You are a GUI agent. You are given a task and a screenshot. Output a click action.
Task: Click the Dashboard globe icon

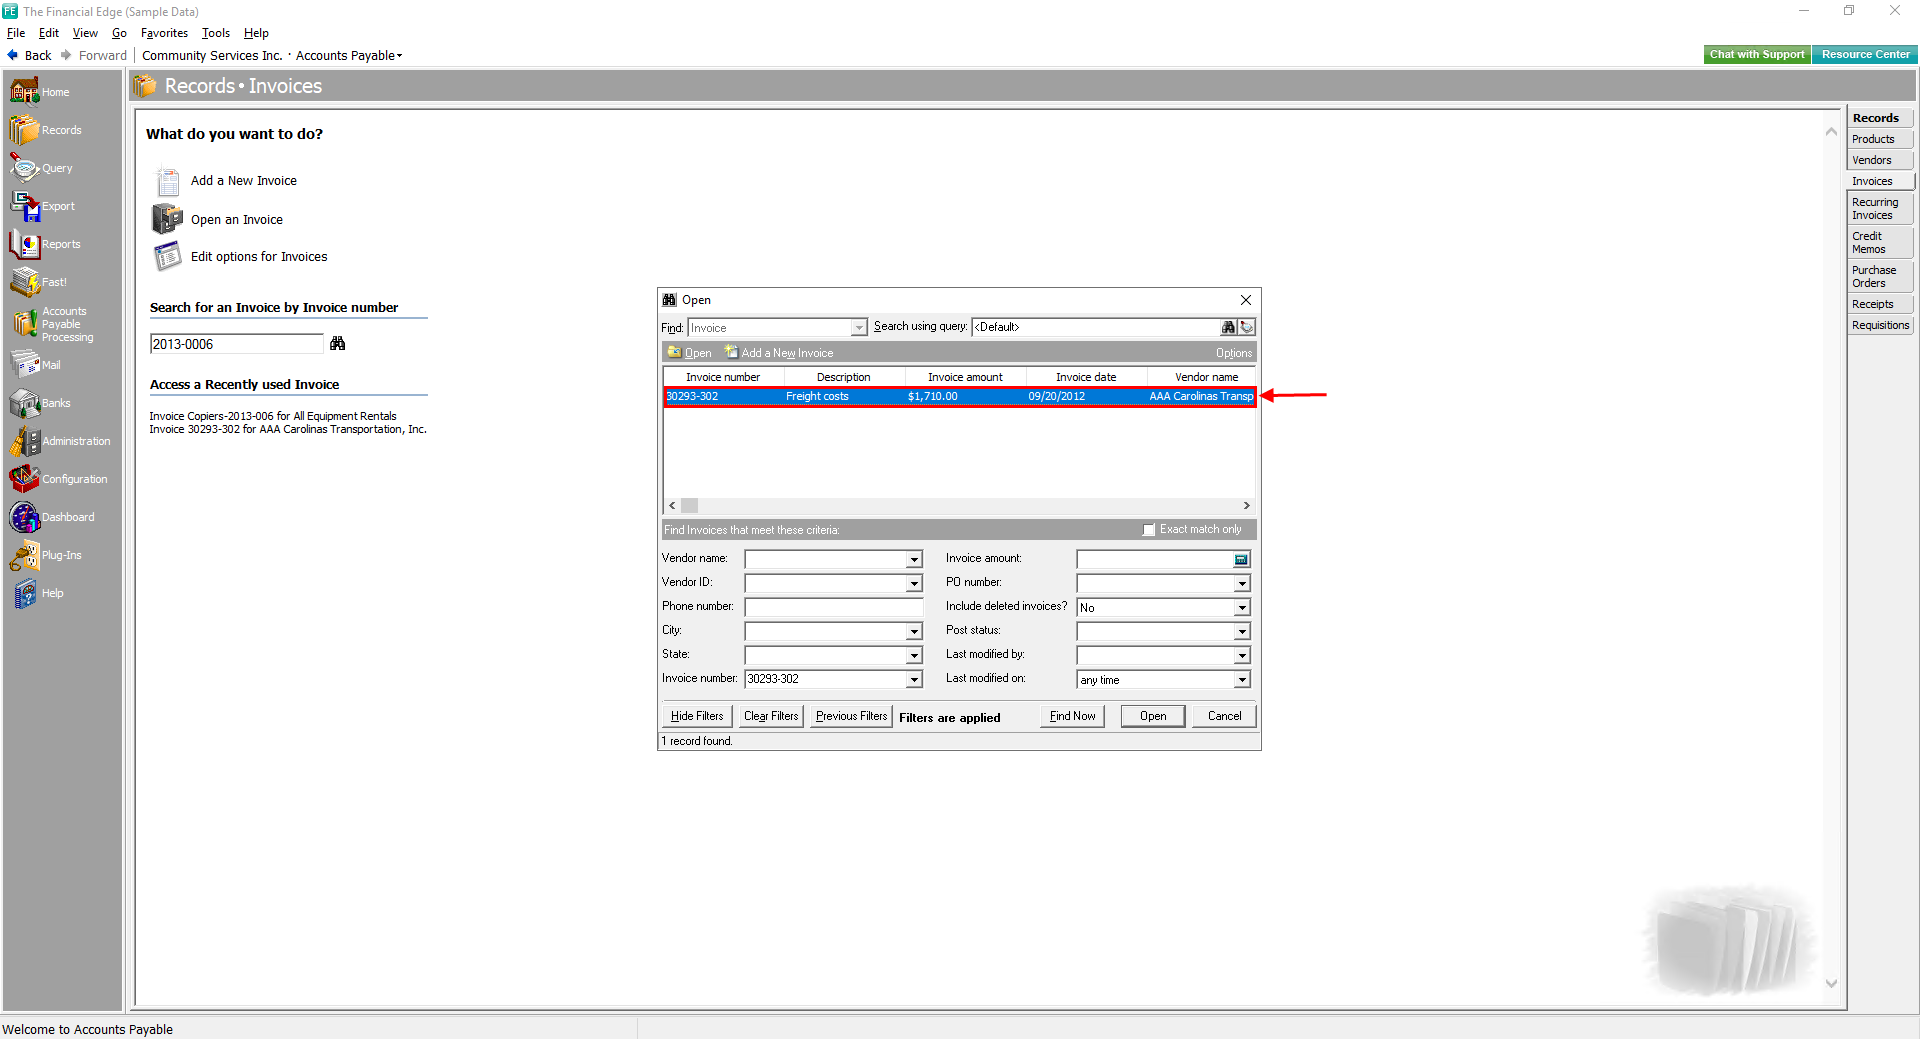(24, 517)
